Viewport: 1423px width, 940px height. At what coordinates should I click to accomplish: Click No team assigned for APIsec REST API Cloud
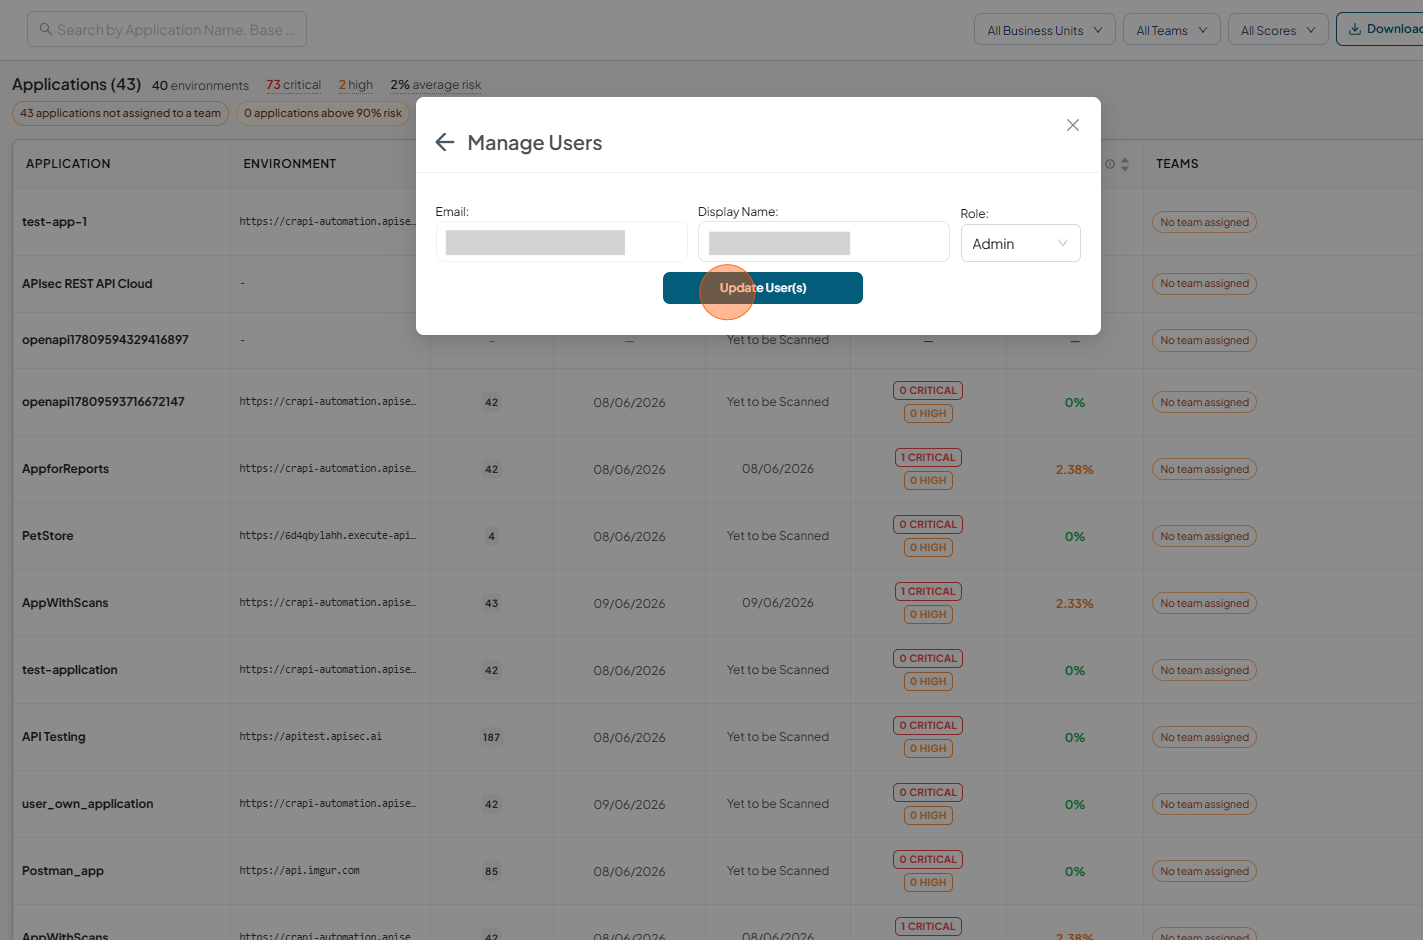click(1204, 284)
